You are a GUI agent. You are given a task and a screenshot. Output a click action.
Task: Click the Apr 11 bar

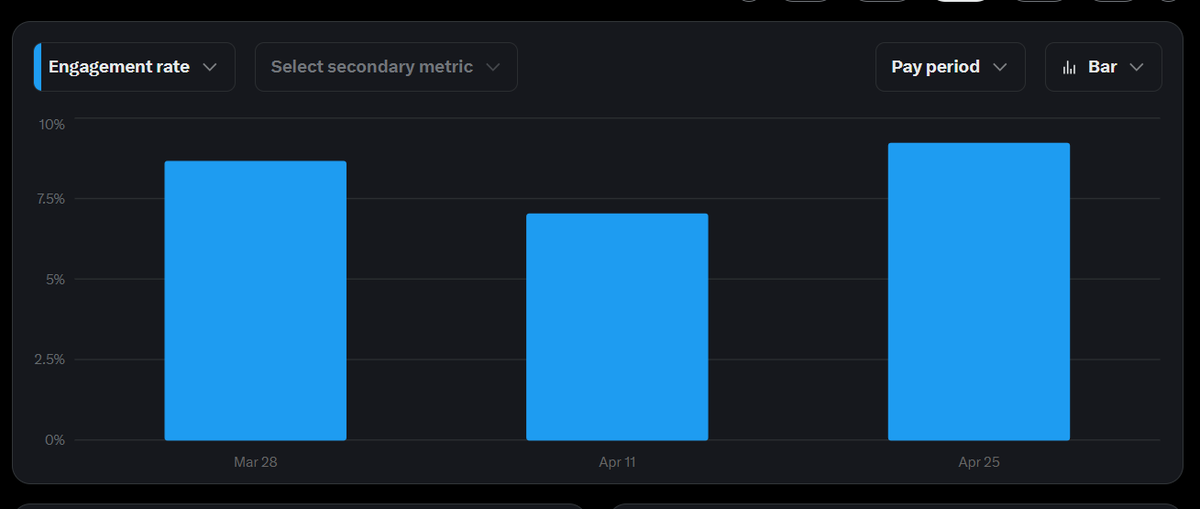pyautogui.click(x=617, y=327)
